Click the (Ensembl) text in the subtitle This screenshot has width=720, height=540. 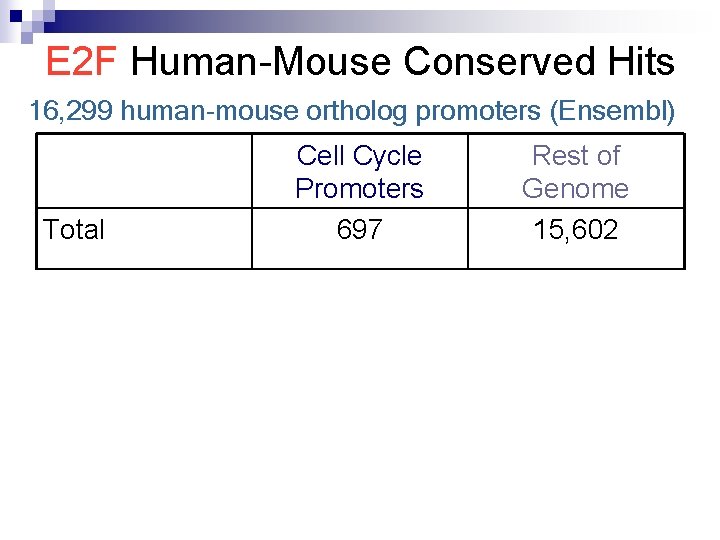point(612,111)
